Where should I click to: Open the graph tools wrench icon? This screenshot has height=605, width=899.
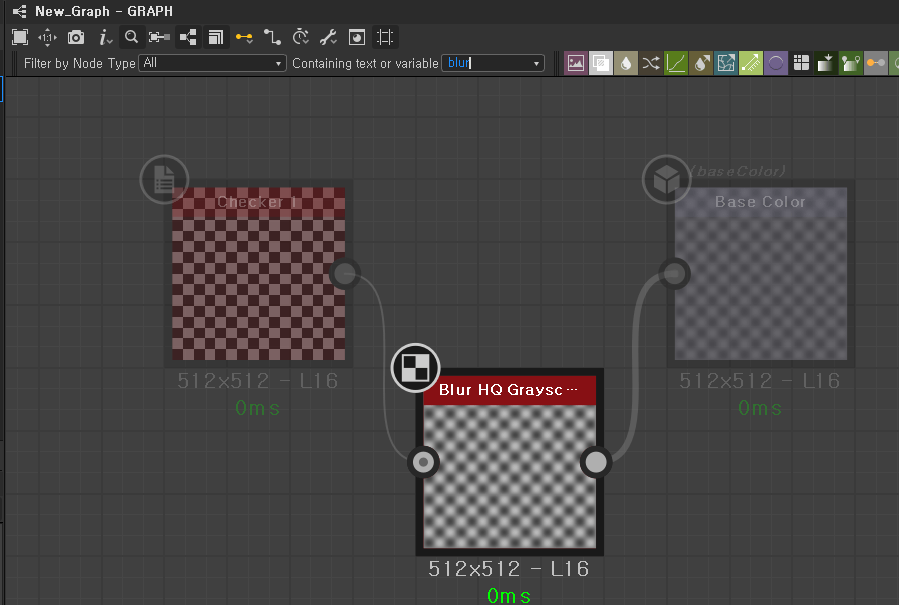pyautogui.click(x=327, y=36)
